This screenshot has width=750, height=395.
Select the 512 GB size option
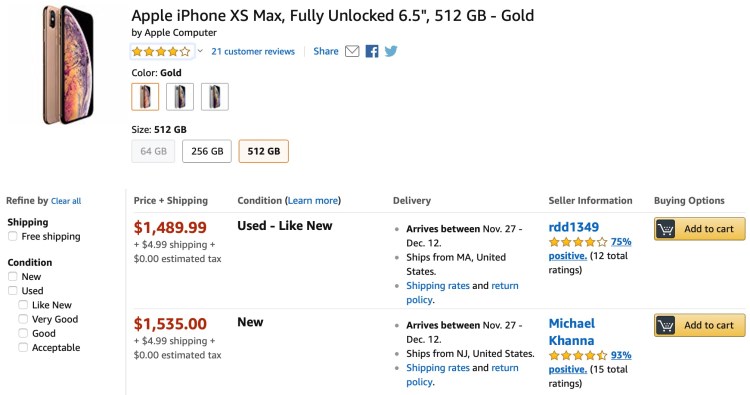[264, 151]
